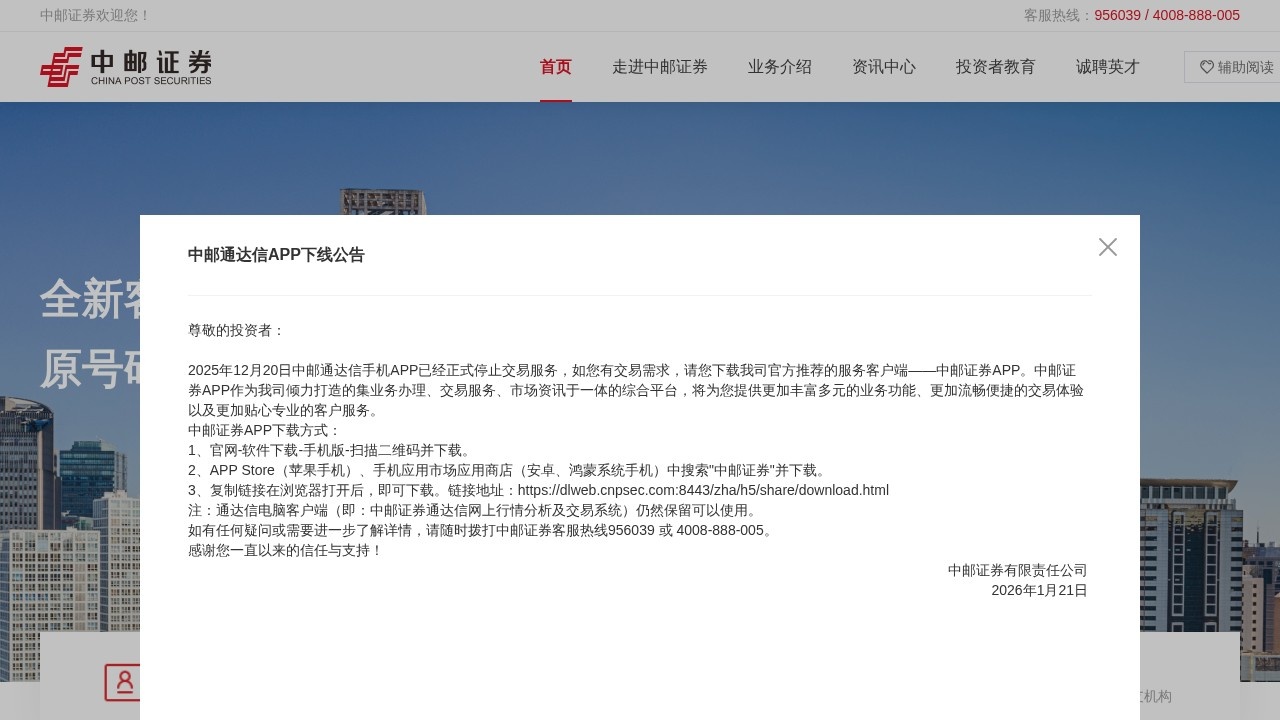Open the APP download link in the notice

(703, 490)
